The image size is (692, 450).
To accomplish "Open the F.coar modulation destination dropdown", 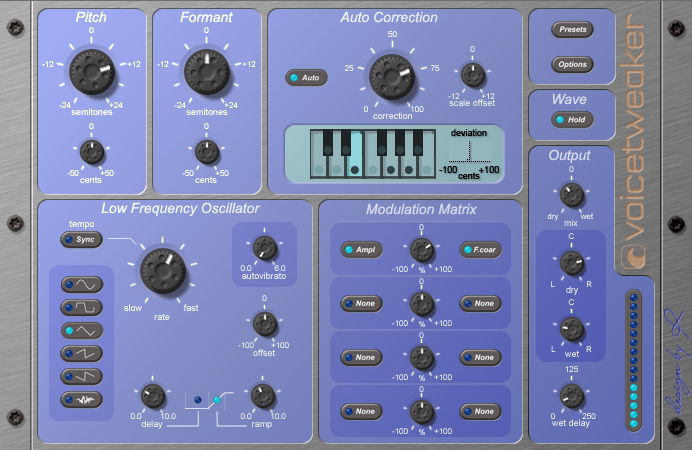I will (480, 250).
